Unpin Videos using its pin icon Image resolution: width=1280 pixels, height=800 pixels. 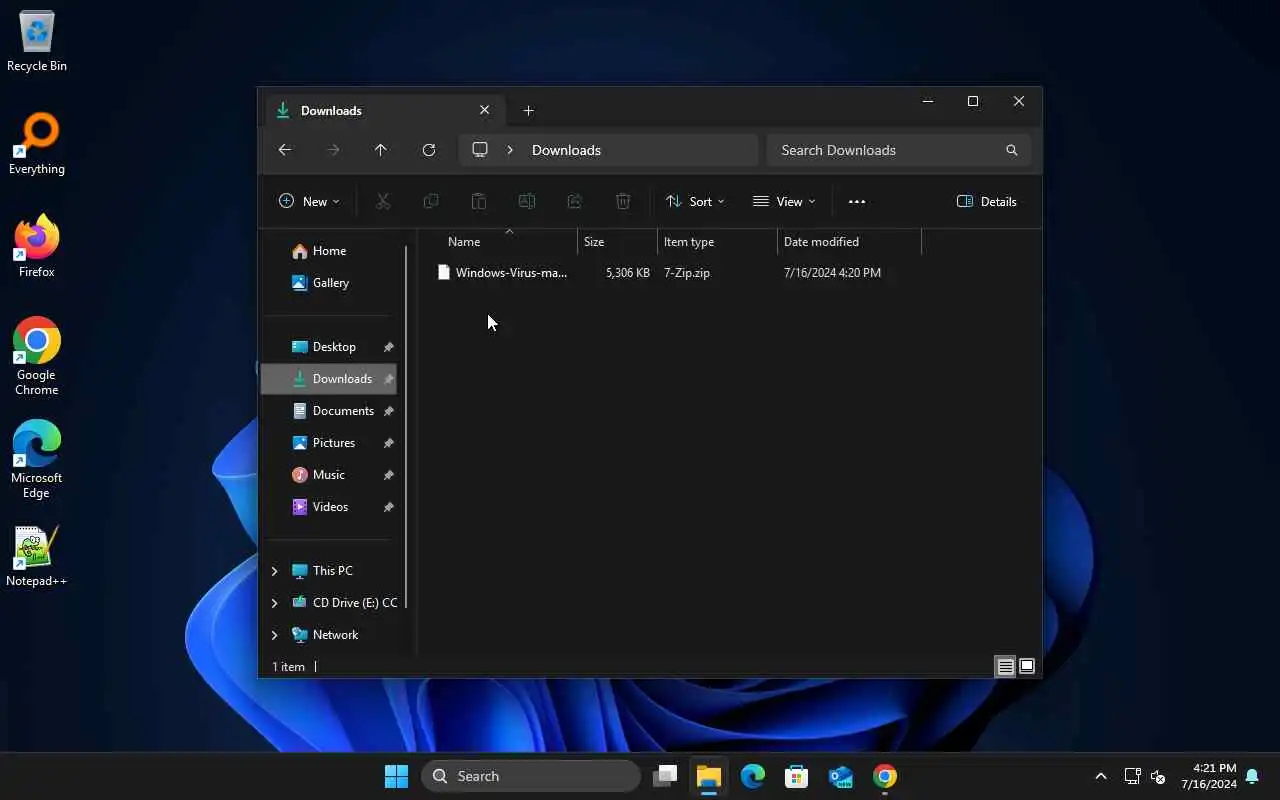pos(388,507)
